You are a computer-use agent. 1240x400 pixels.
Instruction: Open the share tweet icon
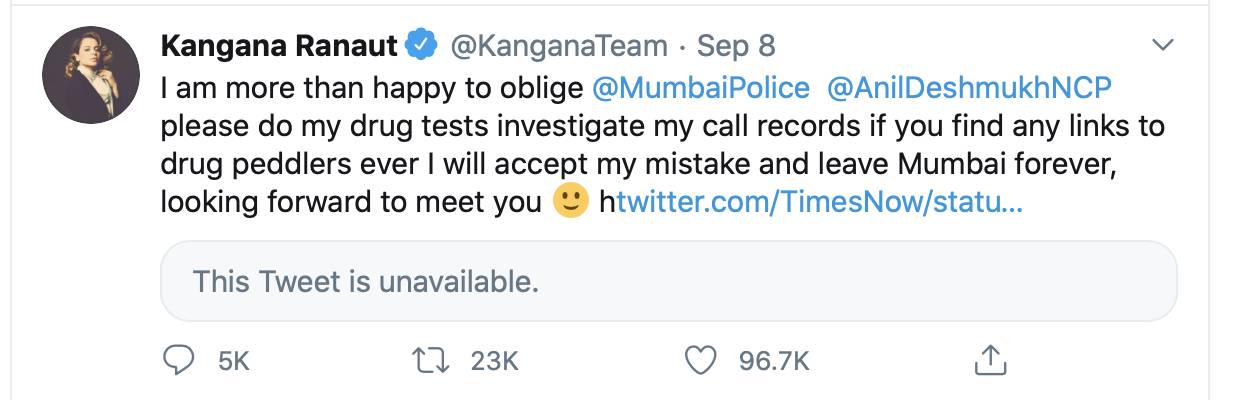coord(988,360)
